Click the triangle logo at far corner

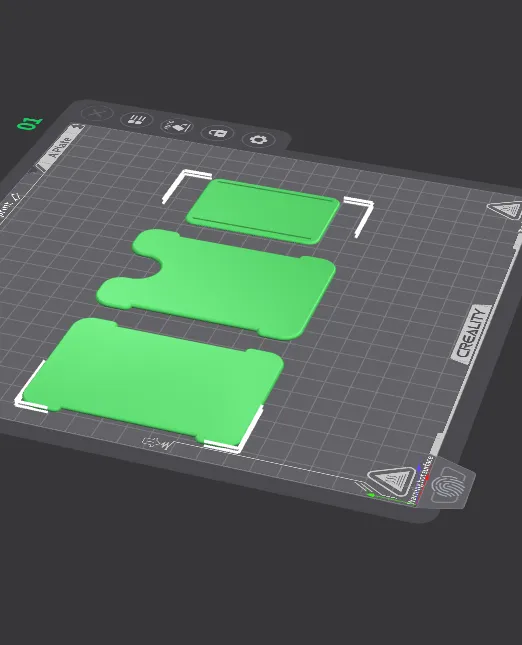[x=506, y=210]
